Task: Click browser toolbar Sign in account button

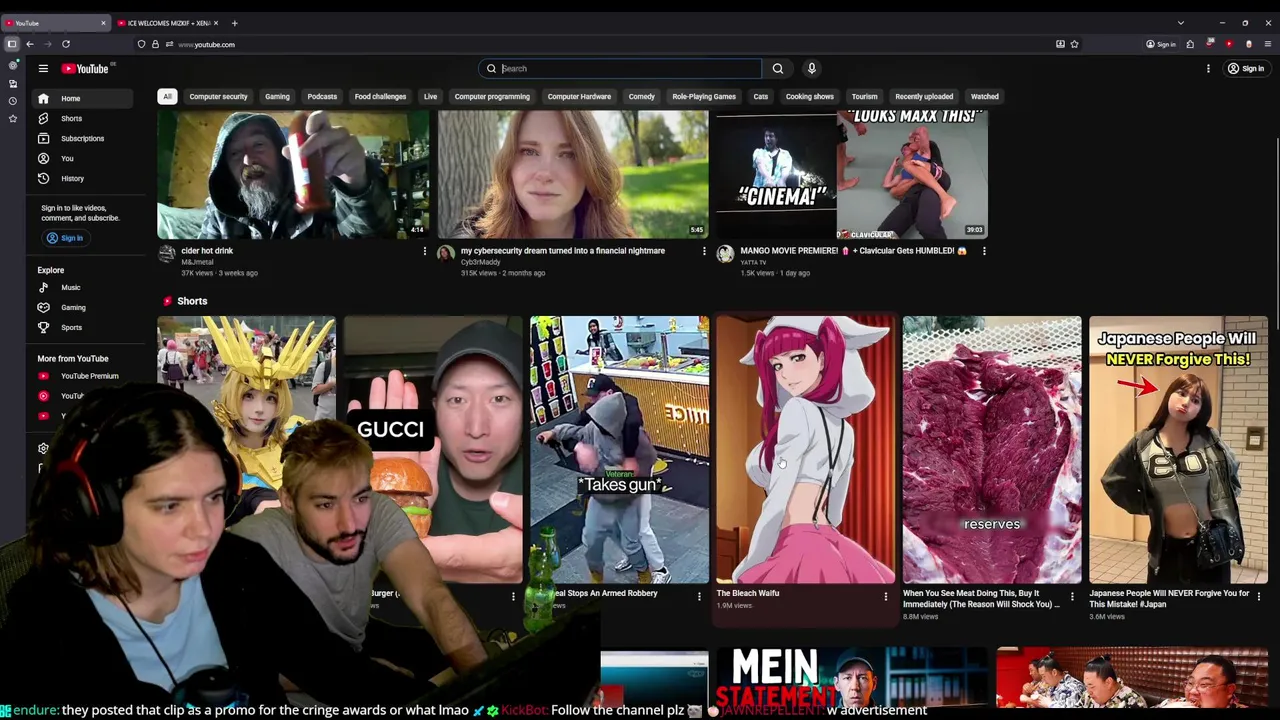Action: [1161, 44]
